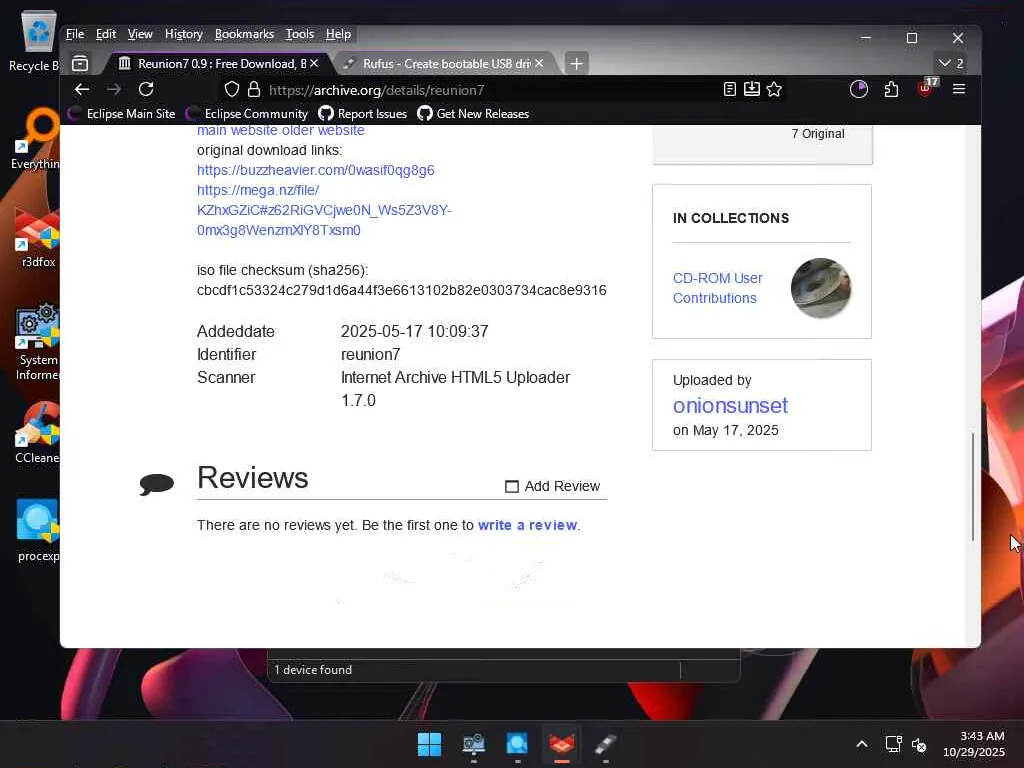Screen dimensions: 1024x768
Task: Open Eclipse Main Site bookmark
Action: point(122,114)
